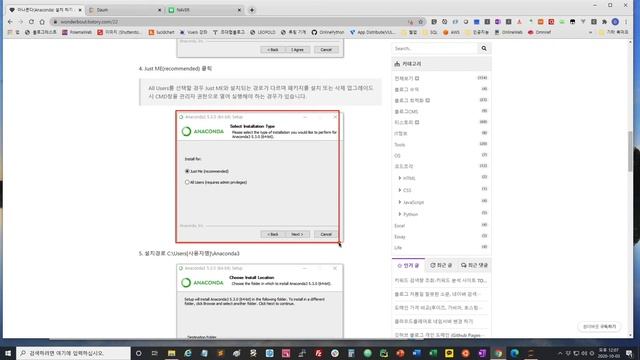The image size is (640, 360).
Task: Open the GitHub OnlinePython bookmark
Action: (x=328, y=32)
